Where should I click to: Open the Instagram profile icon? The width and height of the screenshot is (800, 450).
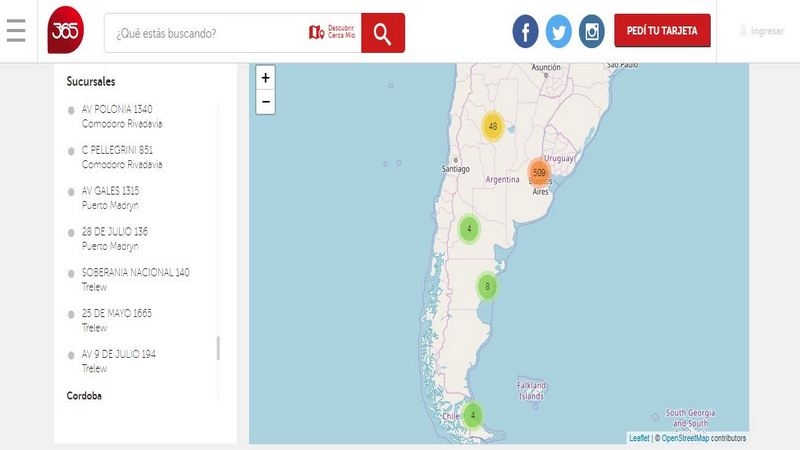(x=593, y=32)
